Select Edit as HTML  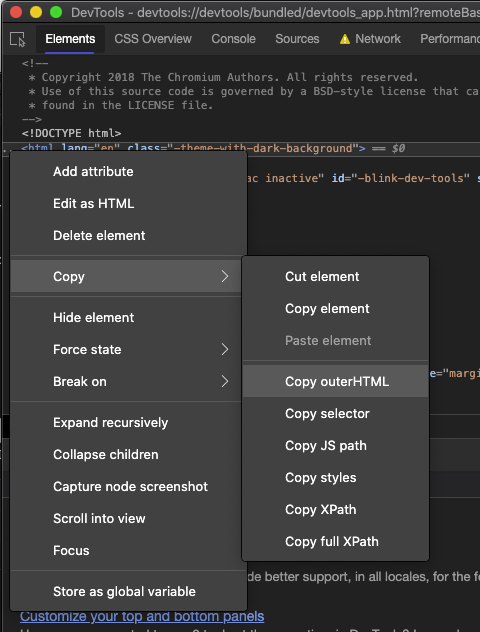129,204
